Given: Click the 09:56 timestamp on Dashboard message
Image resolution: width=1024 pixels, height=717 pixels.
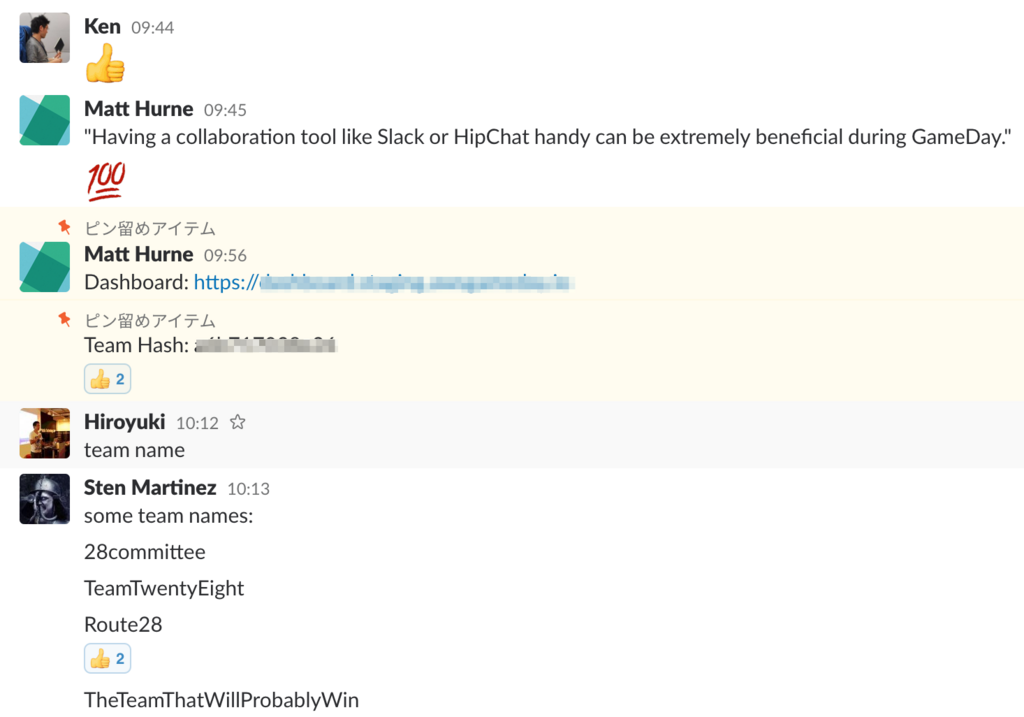Looking at the screenshot, I should point(225,255).
